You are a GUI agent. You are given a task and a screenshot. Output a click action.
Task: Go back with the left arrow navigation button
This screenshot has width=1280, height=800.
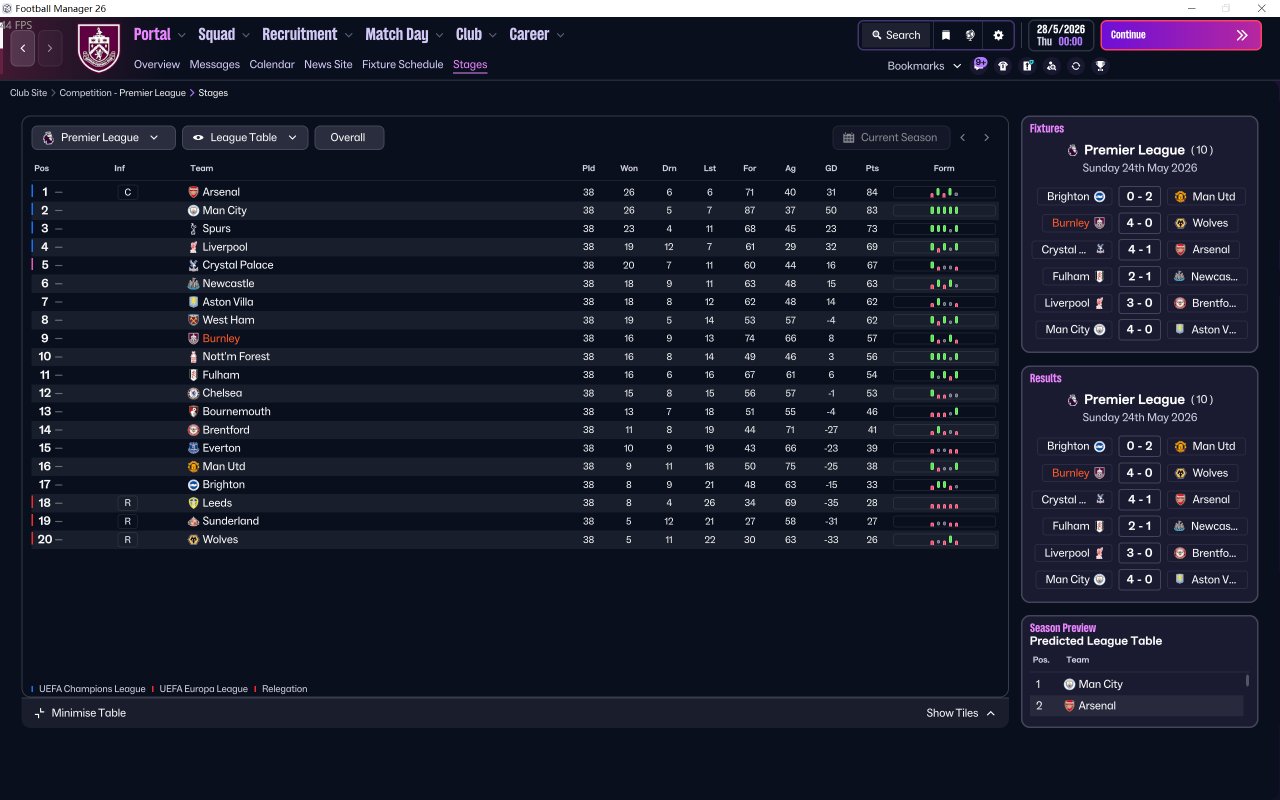click(x=23, y=48)
